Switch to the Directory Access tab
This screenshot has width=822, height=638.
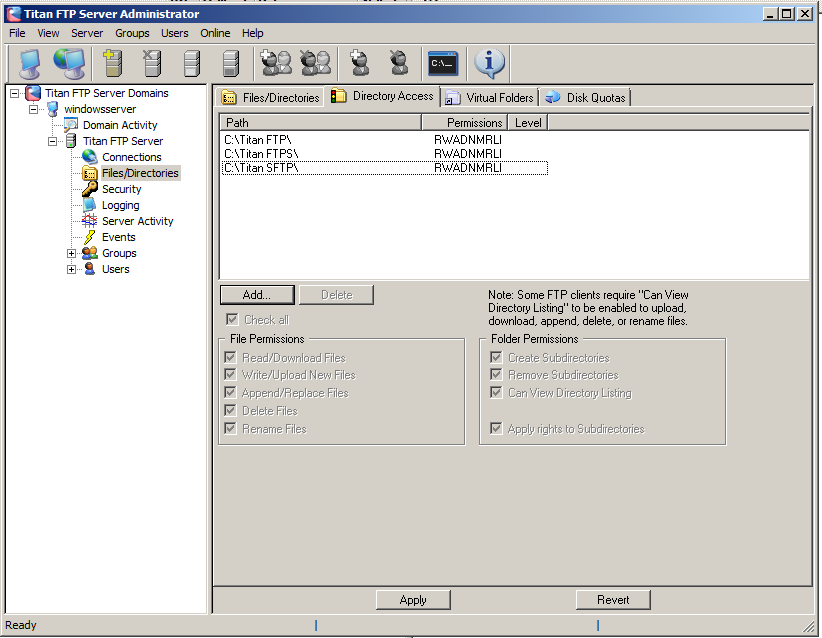pyautogui.click(x=383, y=96)
